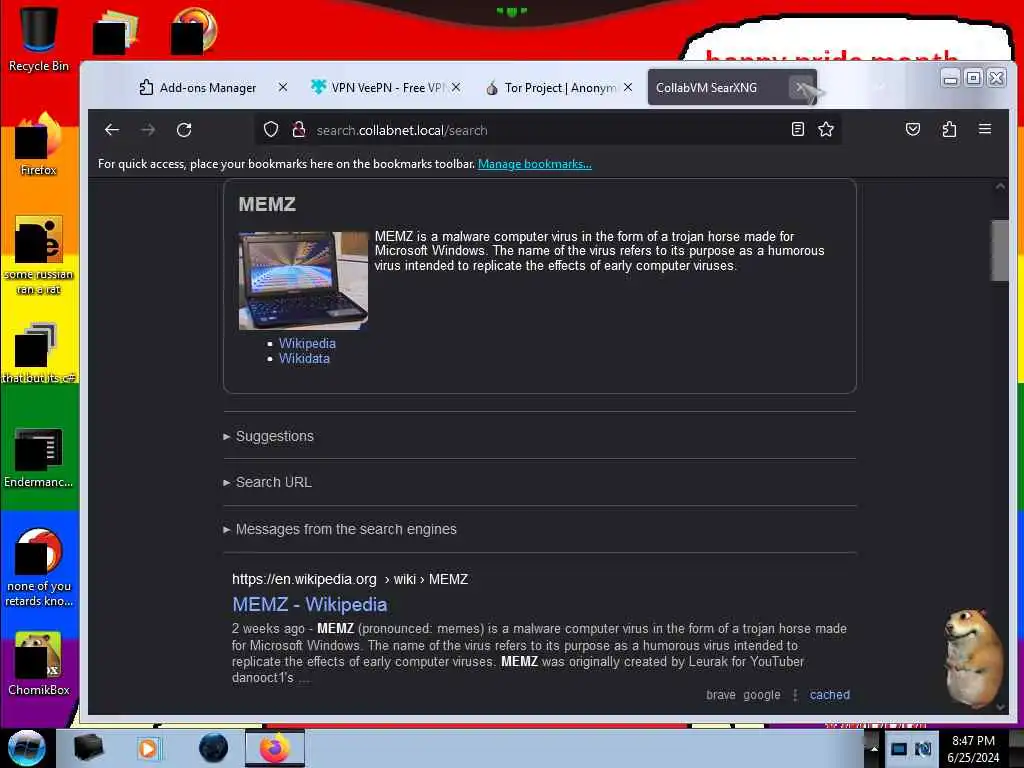Click the forward navigation arrow
The width and height of the screenshot is (1024, 768).
click(148, 130)
